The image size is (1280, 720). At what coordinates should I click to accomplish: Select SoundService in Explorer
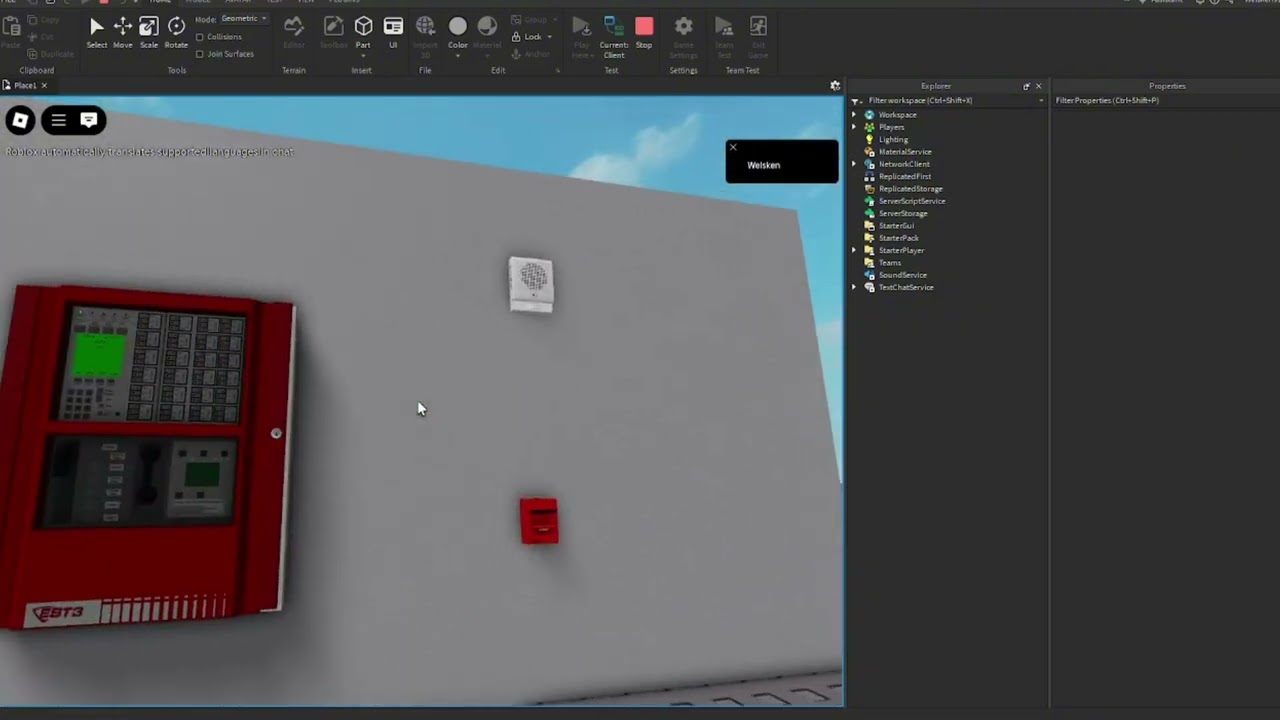coord(902,275)
